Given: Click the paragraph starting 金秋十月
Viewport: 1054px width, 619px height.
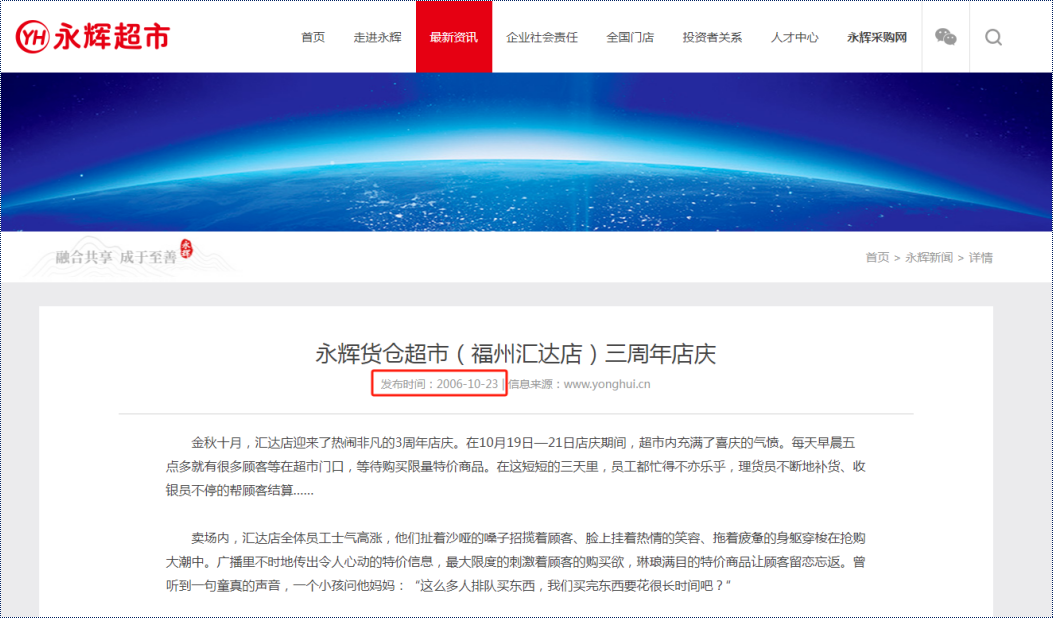Looking at the screenshot, I should (x=516, y=466).
